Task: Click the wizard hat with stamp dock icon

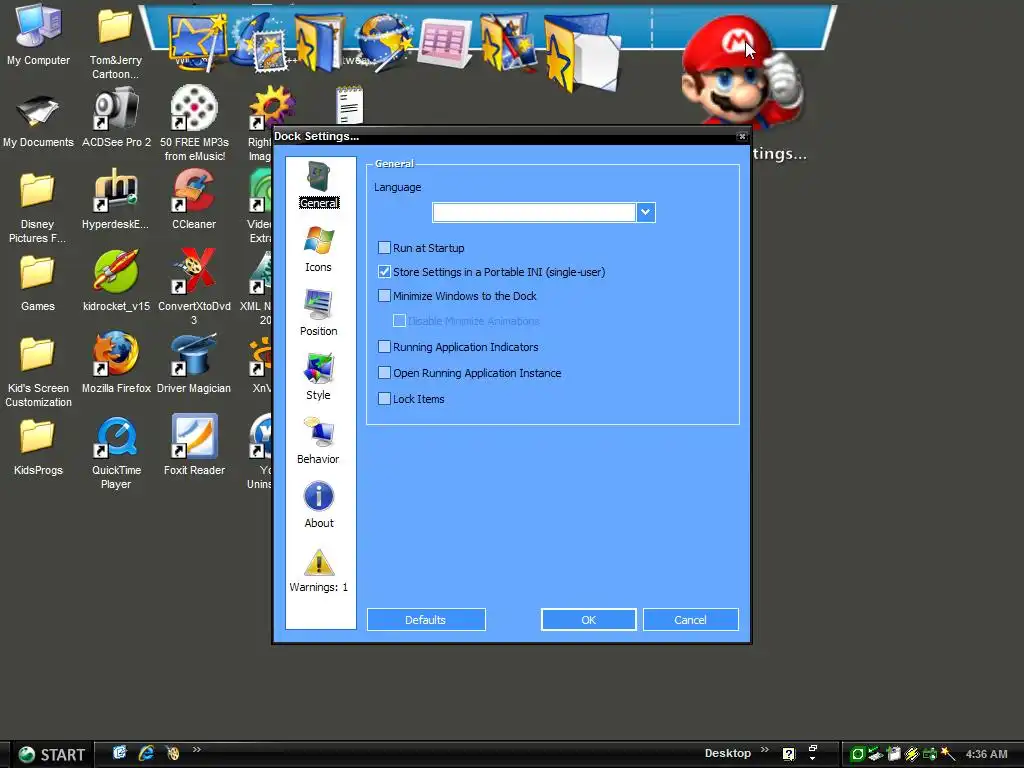Action: (x=261, y=42)
